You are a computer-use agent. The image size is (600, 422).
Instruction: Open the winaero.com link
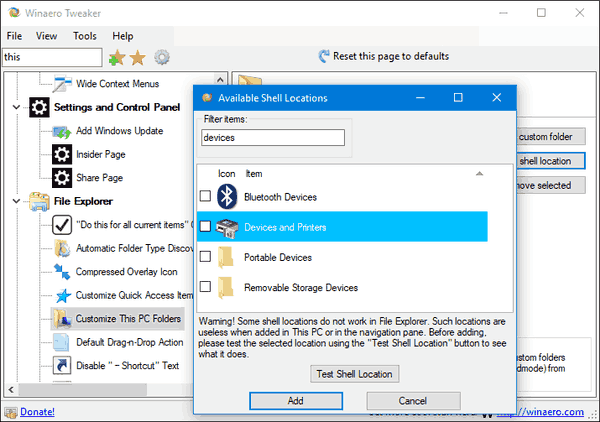tap(541, 412)
